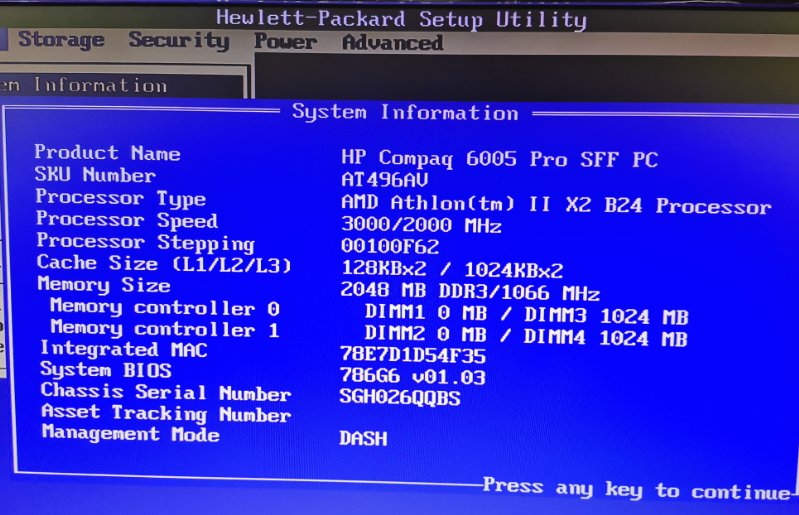
Task: Open the Power menu
Action: (x=285, y=41)
